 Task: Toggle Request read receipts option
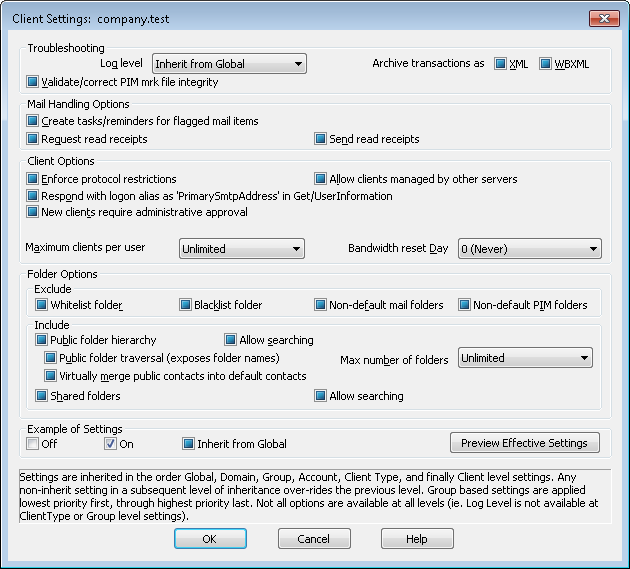(x=33, y=139)
